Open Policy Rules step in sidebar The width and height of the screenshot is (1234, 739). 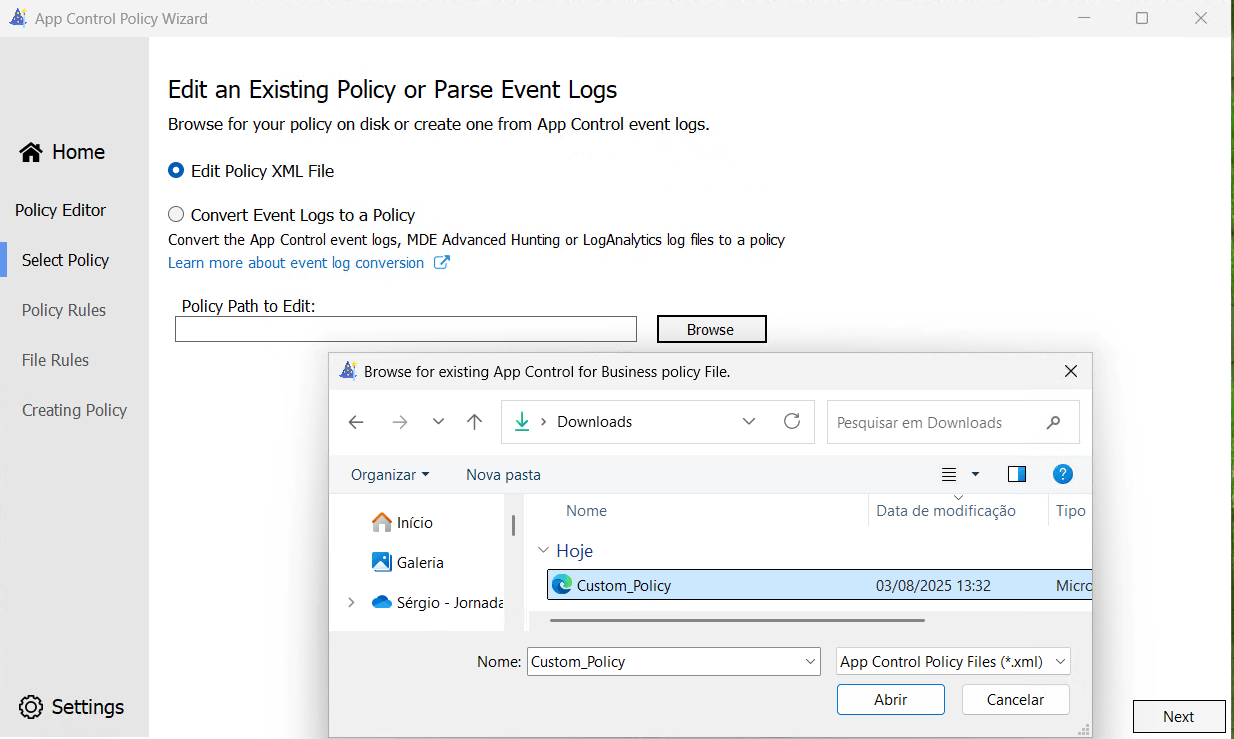click(x=64, y=310)
